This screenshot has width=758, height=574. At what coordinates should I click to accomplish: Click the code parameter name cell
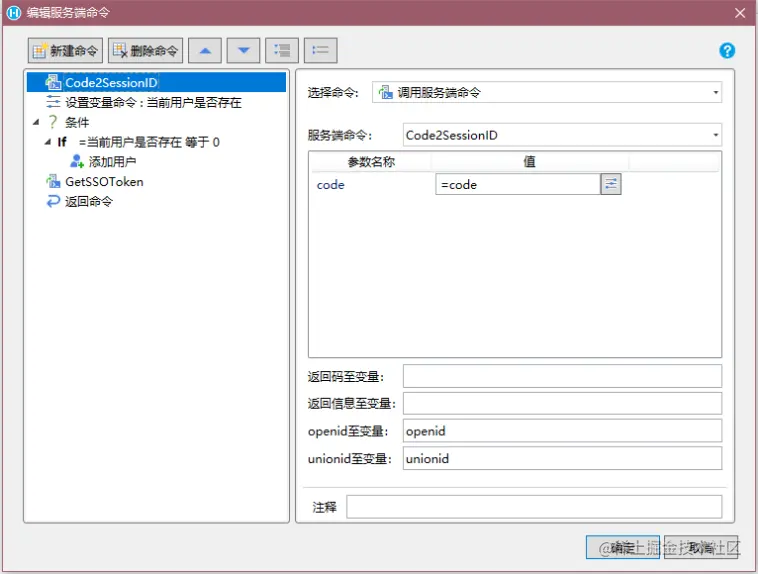(x=331, y=185)
